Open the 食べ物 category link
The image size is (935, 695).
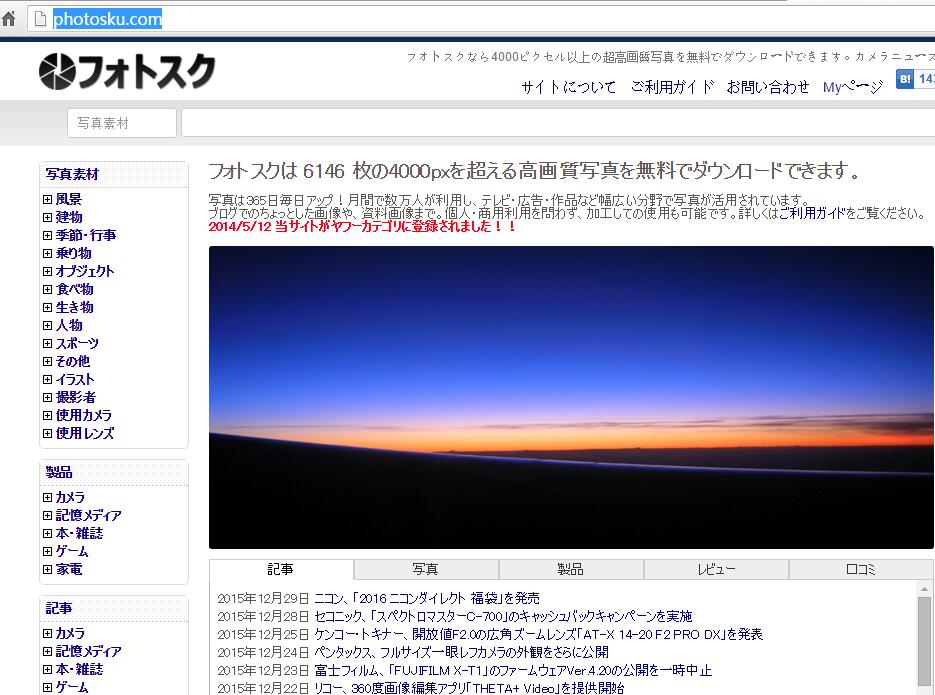[75, 289]
